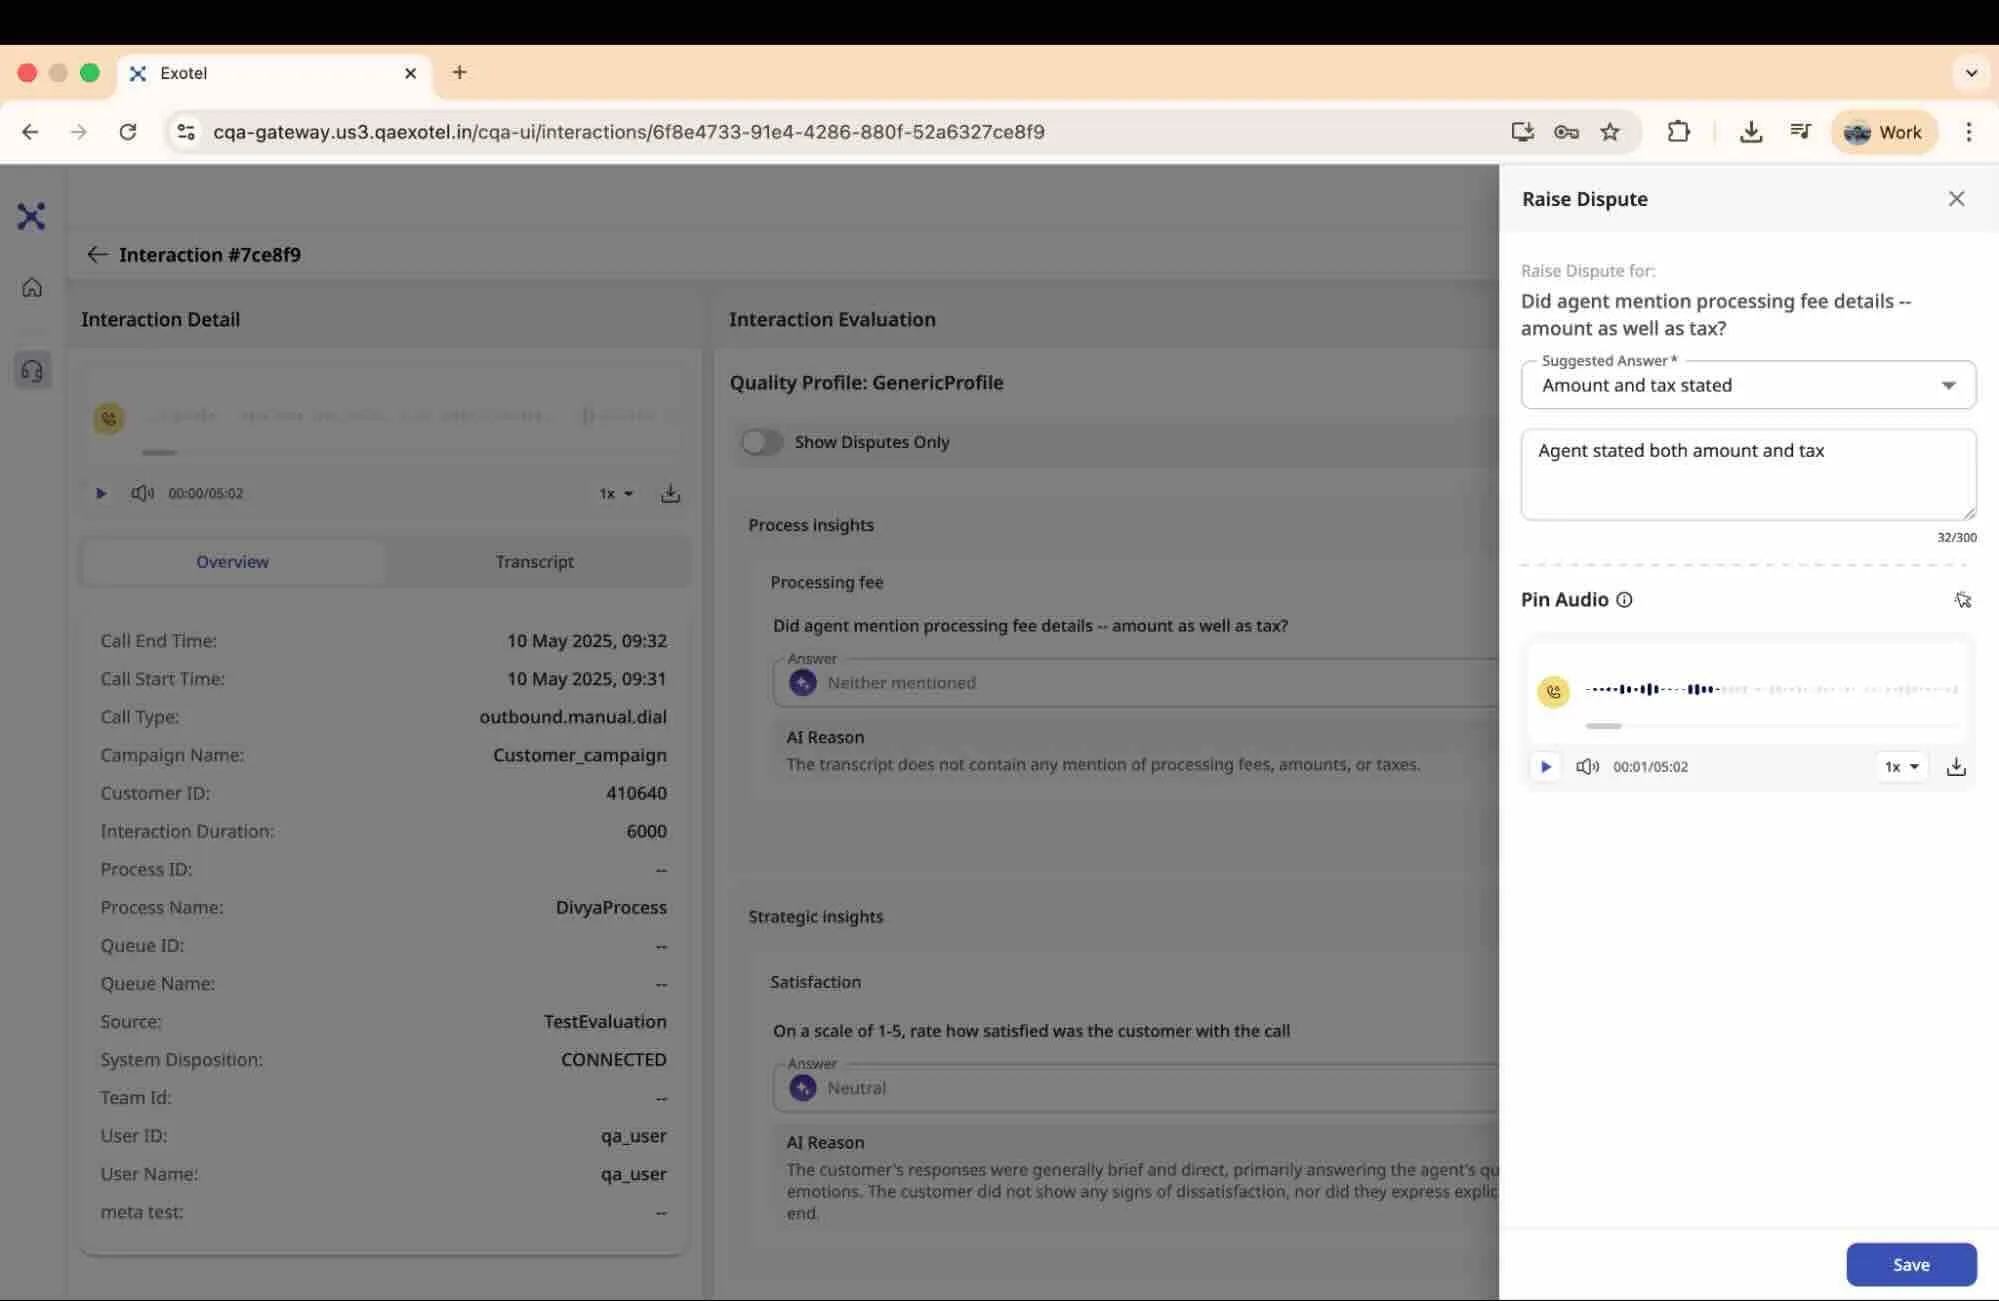Click the Neutral answer field
The image size is (1999, 1301).
[1135, 1088]
